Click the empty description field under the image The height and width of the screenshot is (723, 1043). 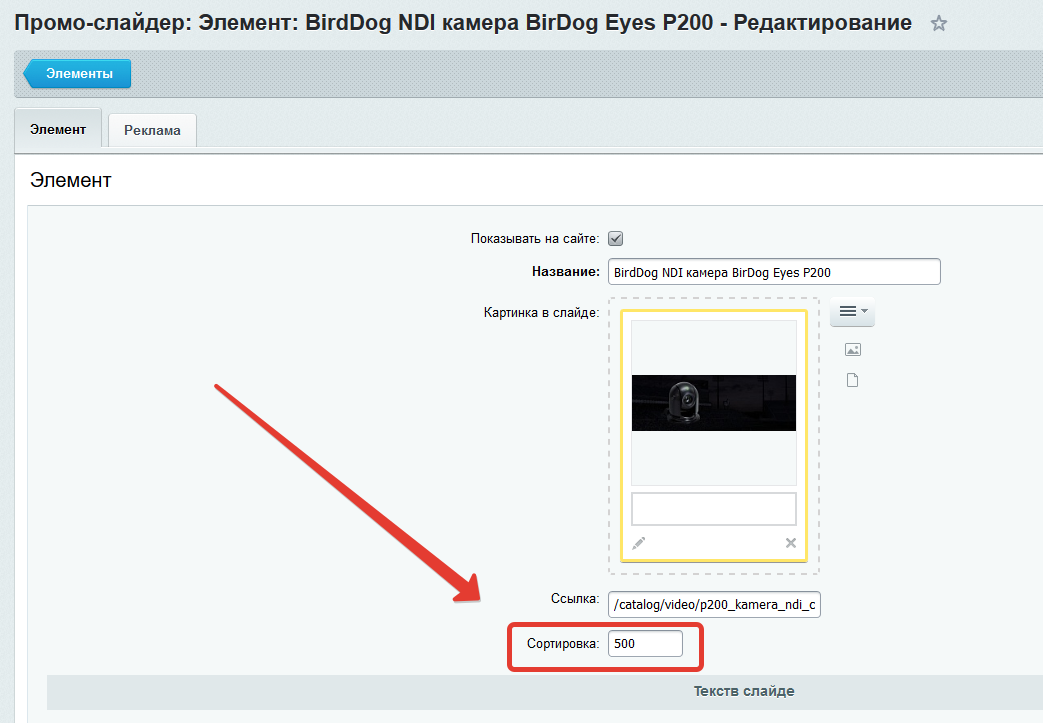click(x=714, y=508)
